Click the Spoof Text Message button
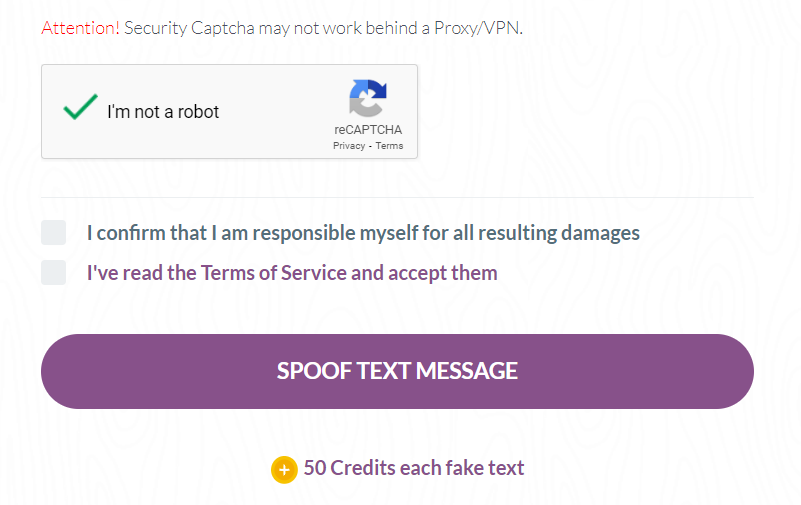Screen dimensions: 801x505 point(397,371)
